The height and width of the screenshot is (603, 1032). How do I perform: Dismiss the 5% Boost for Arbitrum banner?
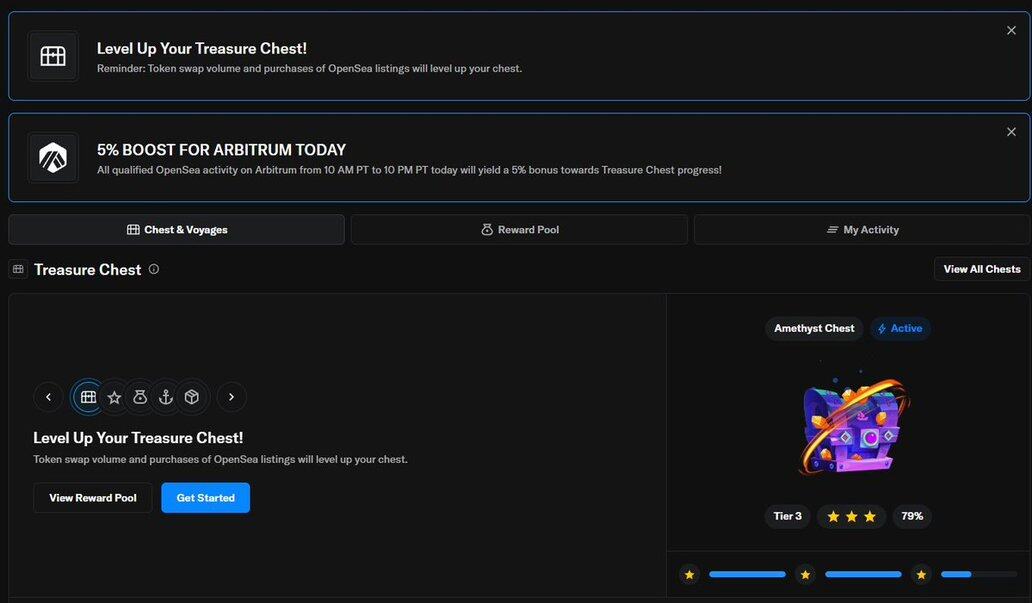(1011, 132)
